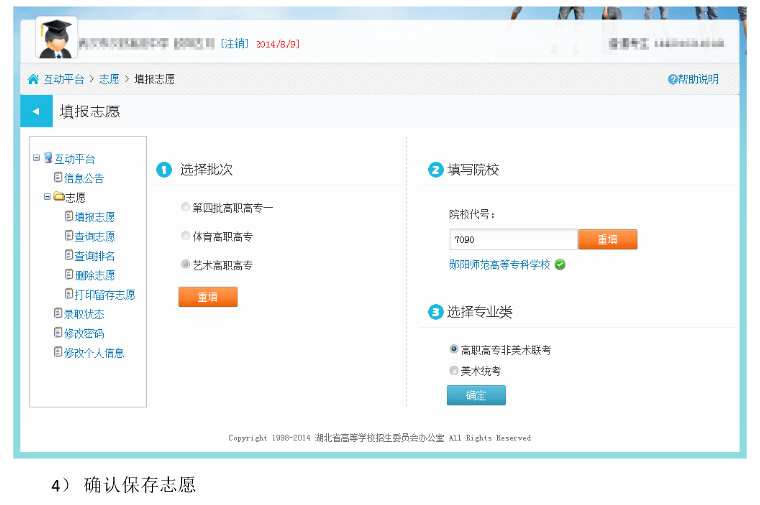Click the blue back arrow beside 填报志愿
This screenshot has width=760, height=505.
tap(36, 111)
